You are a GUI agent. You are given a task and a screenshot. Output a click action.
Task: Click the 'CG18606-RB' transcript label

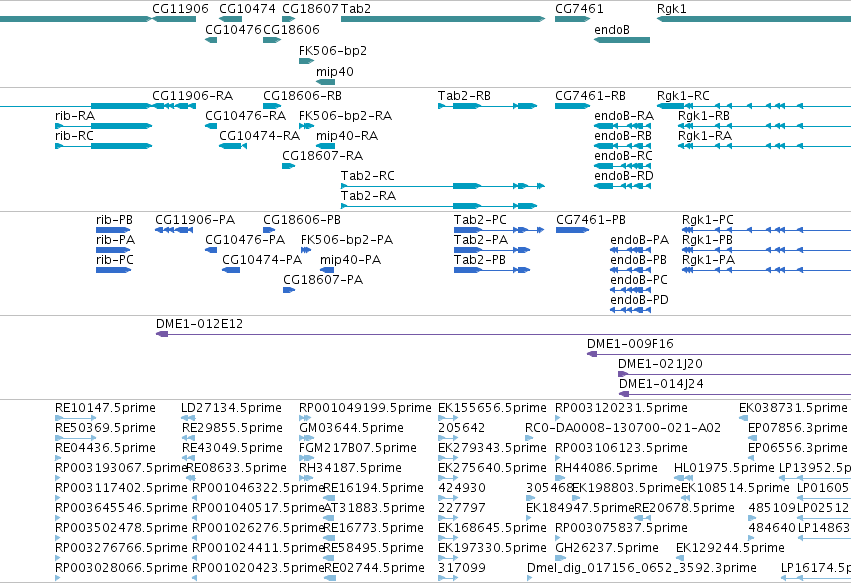(x=302, y=96)
